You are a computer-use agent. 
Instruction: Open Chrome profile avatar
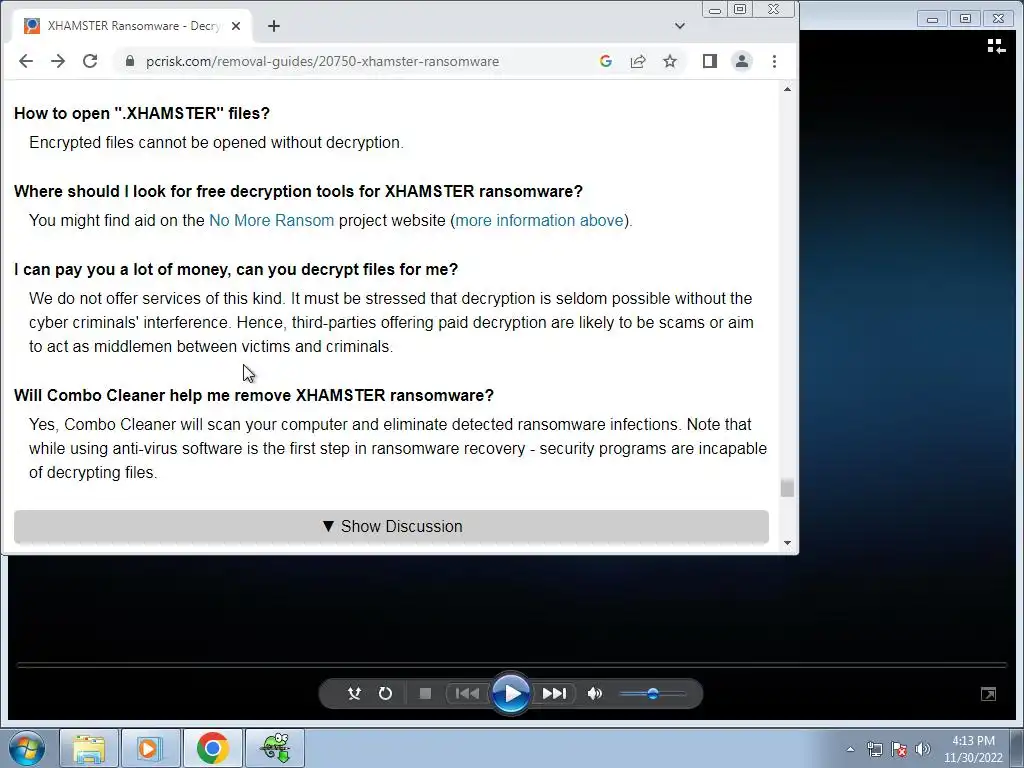tap(742, 61)
